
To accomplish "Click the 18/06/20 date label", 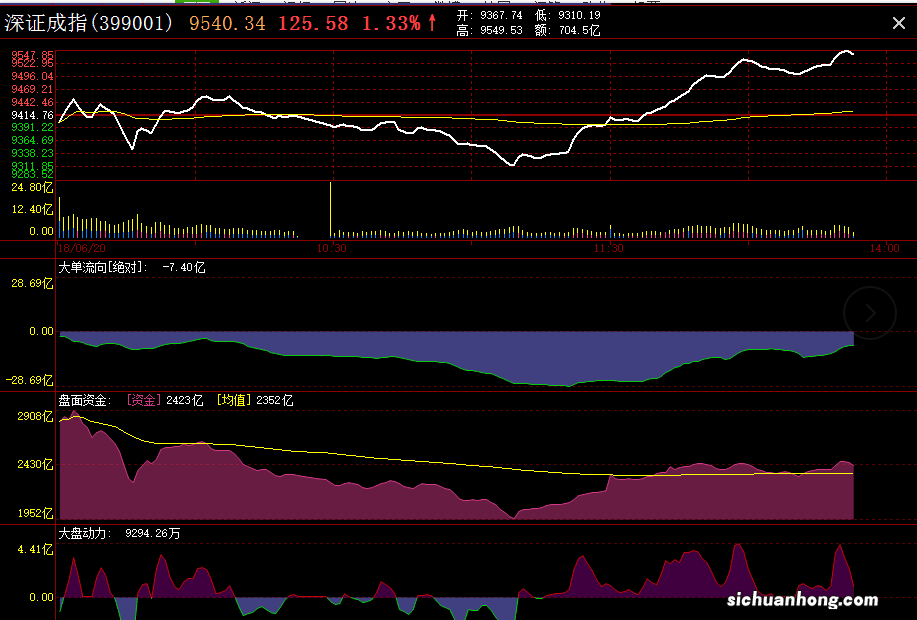I will [x=82, y=247].
